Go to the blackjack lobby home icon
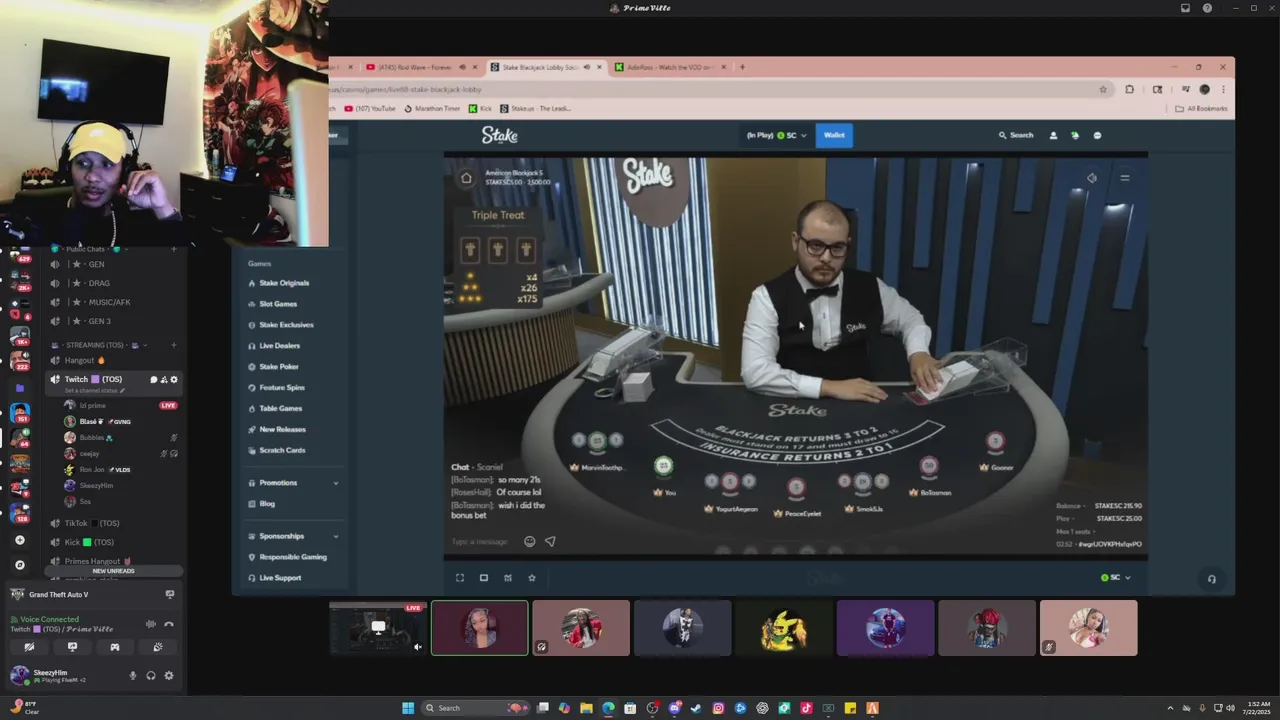Screen dimensions: 1280x720 point(466,178)
